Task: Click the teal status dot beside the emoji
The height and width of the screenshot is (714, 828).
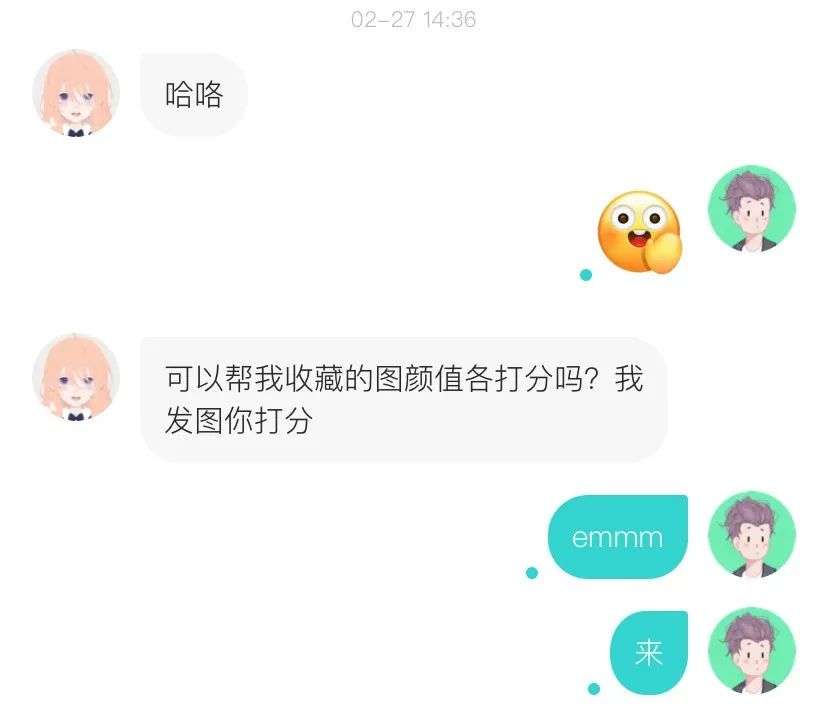Action: point(586,275)
